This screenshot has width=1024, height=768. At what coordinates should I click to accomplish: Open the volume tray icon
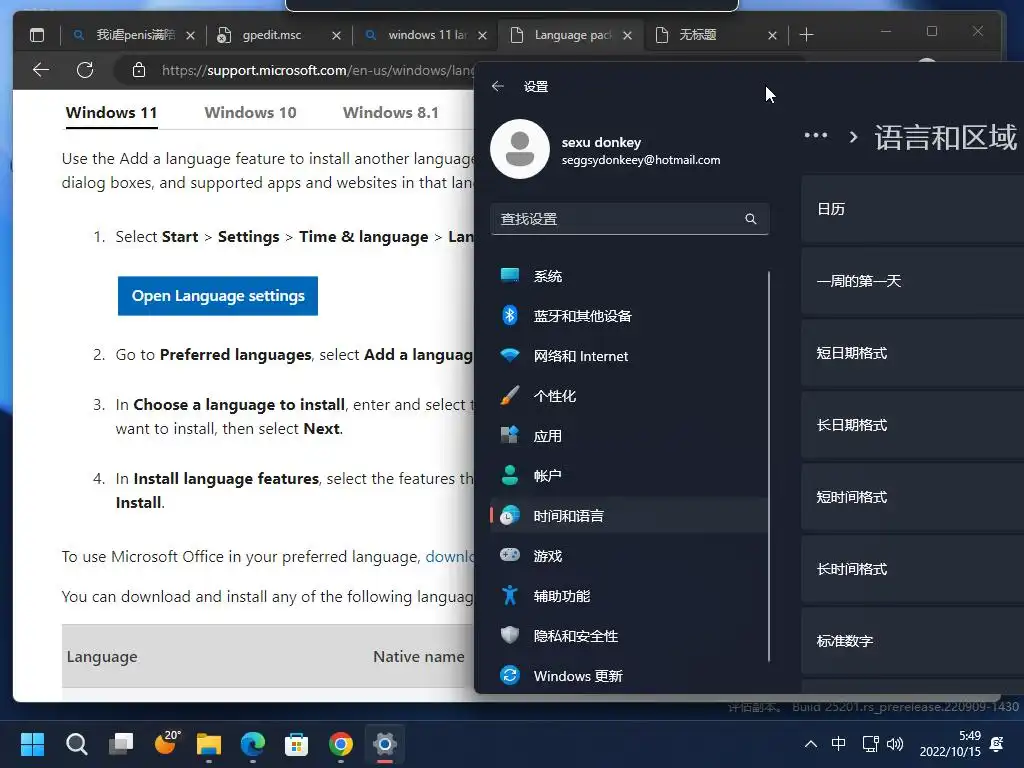(x=895, y=744)
